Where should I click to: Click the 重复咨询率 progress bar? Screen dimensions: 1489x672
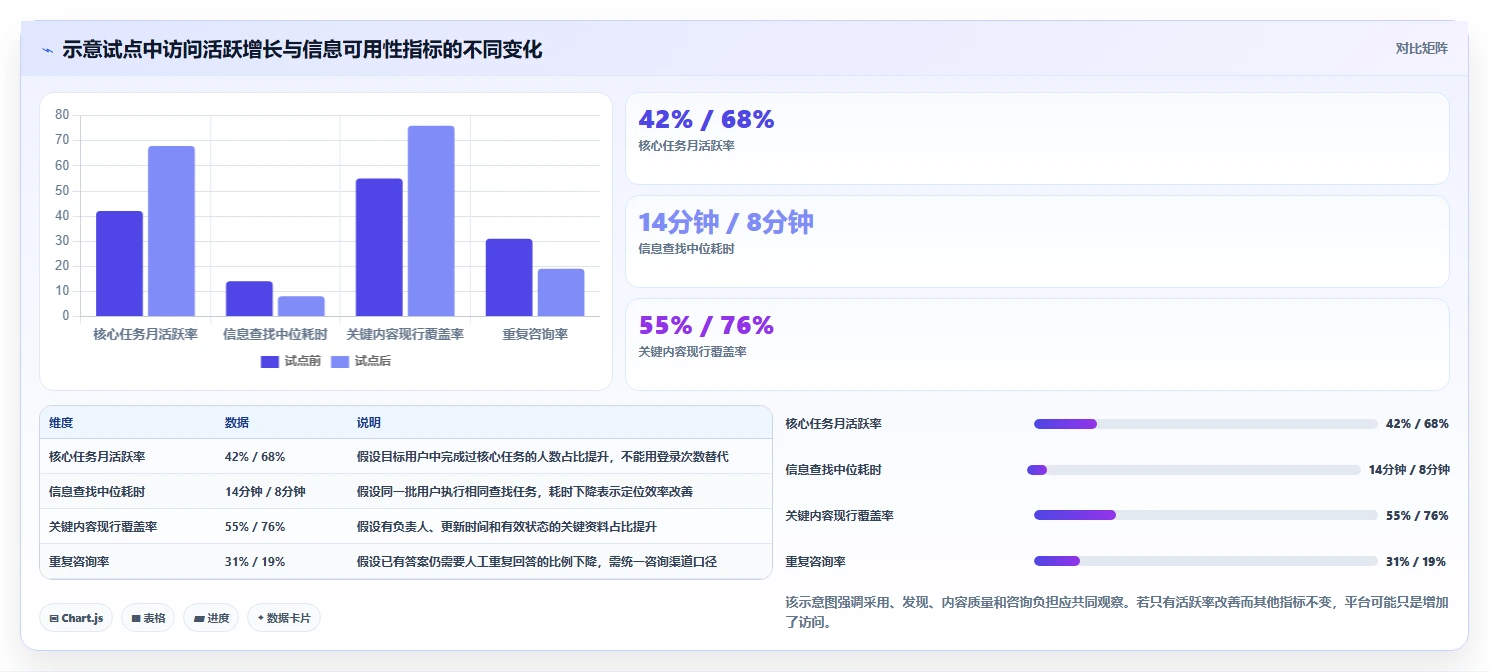[1206, 562]
